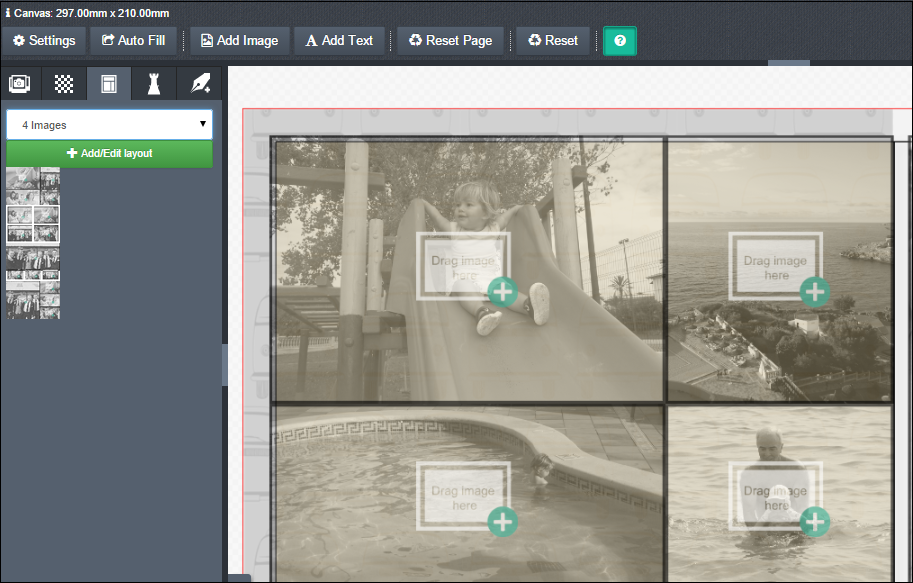Select the layouts tab icon
Viewport: 913px width, 583px height.
point(109,85)
